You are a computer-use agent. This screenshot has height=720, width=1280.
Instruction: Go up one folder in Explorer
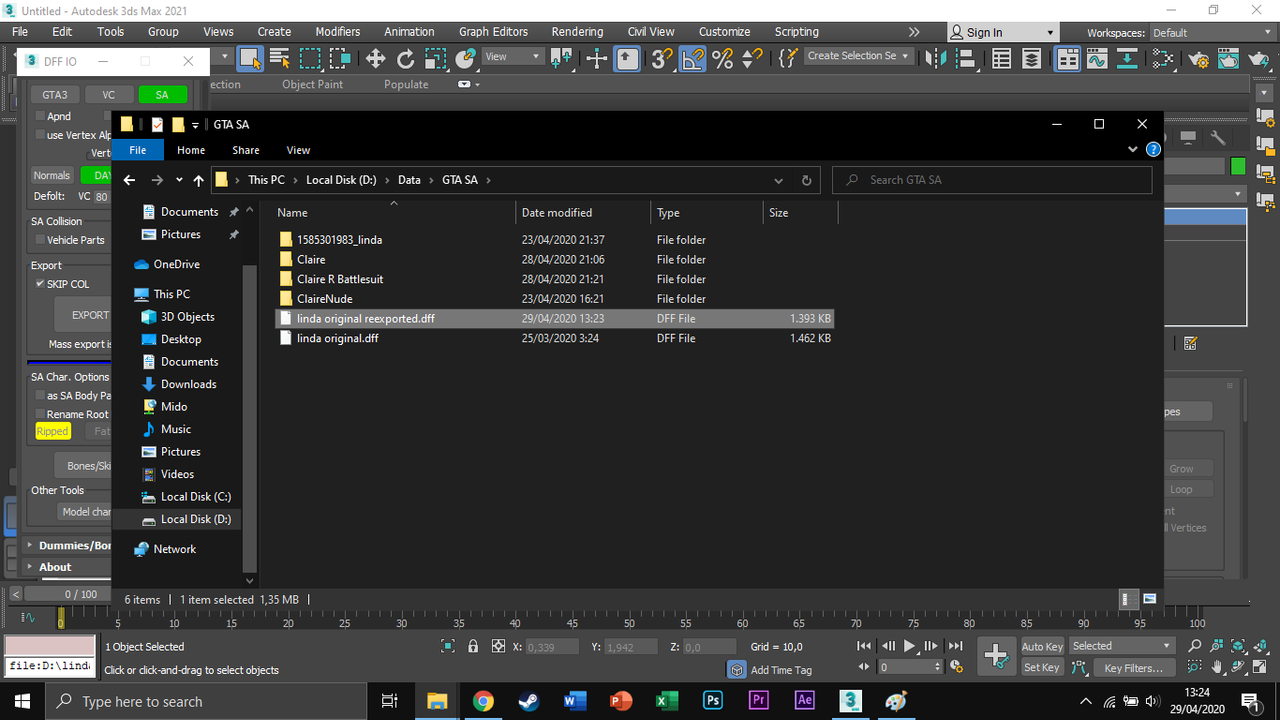[198, 180]
